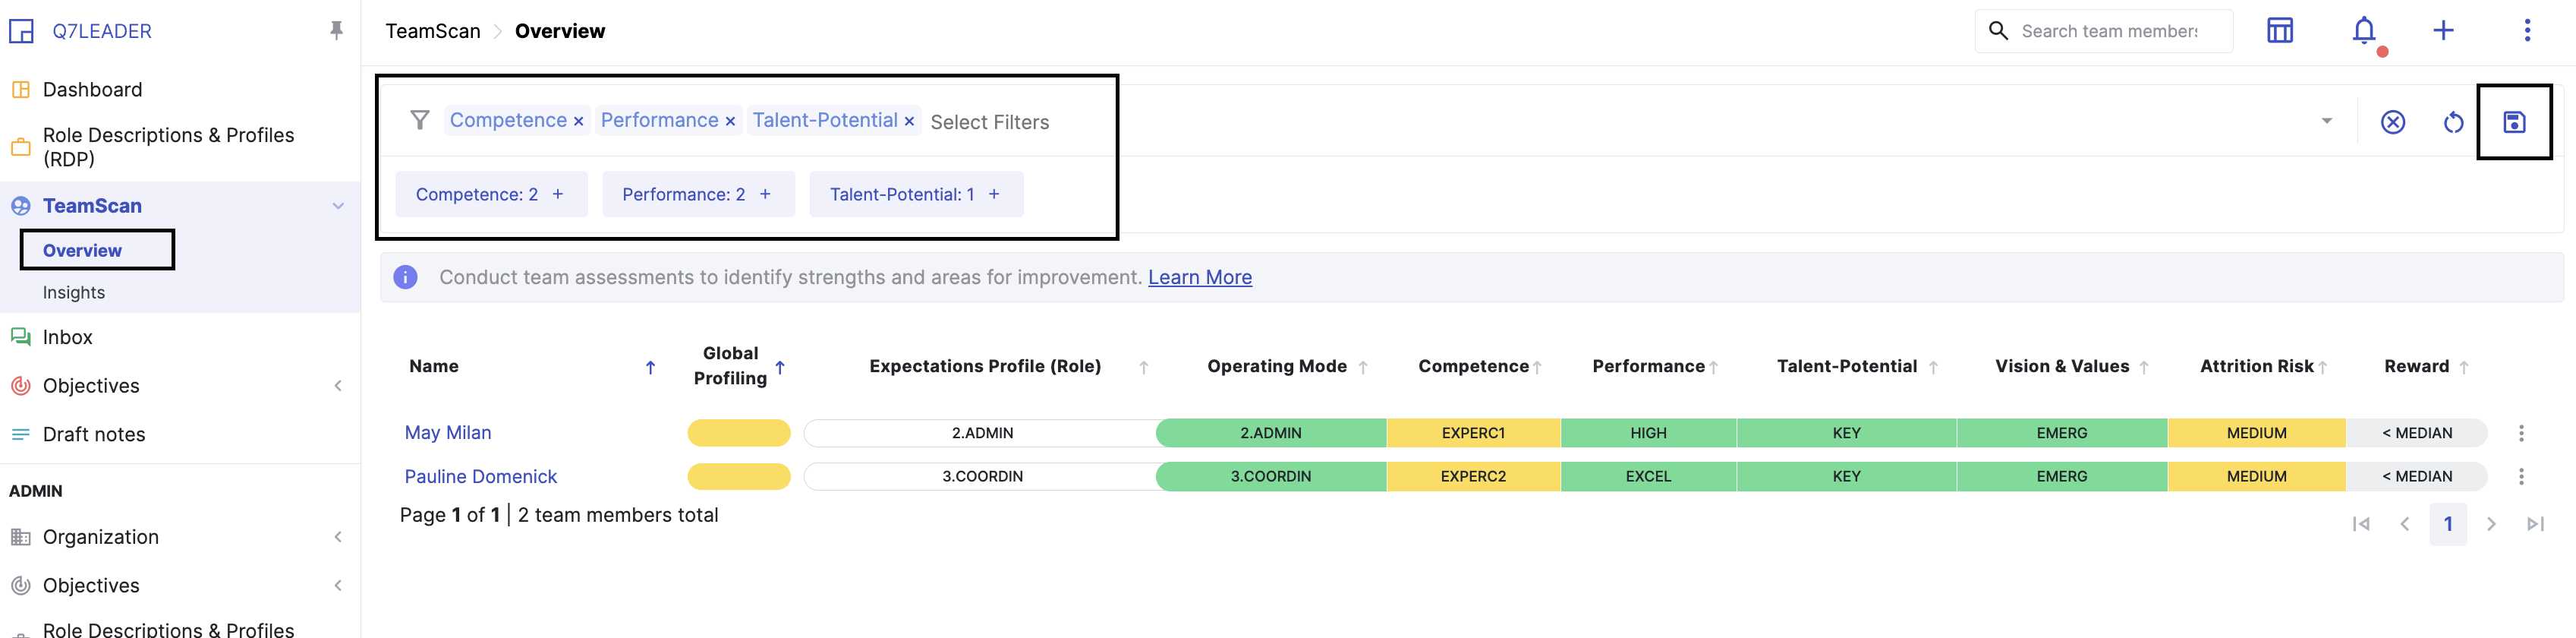This screenshot has width=2576, height=638.
Task: Remove the Talent-Potential filter chip
Action: click(x=909, y=122)
